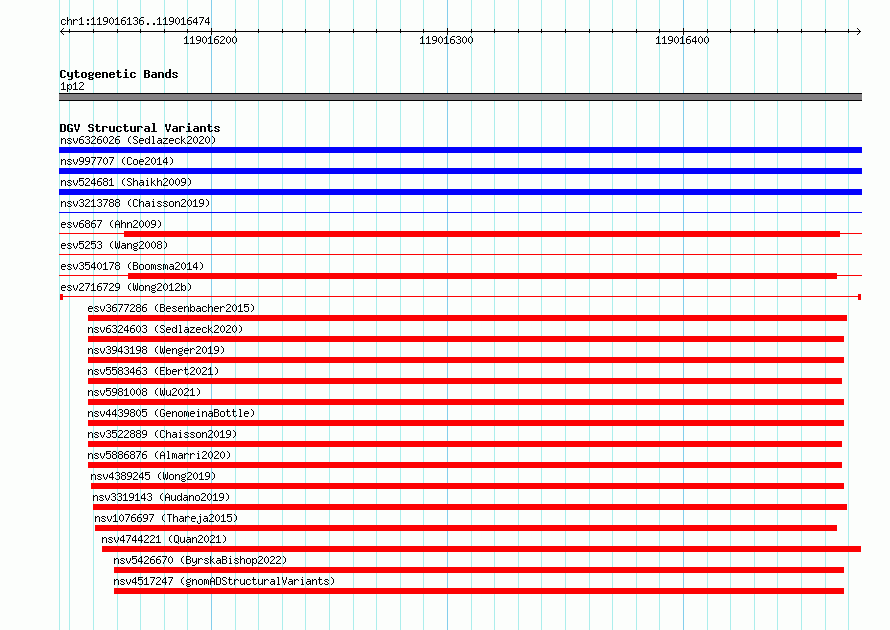Click the red bar under esv3677286
This screenshot has width=890, height=630.
tap(467, 318)
